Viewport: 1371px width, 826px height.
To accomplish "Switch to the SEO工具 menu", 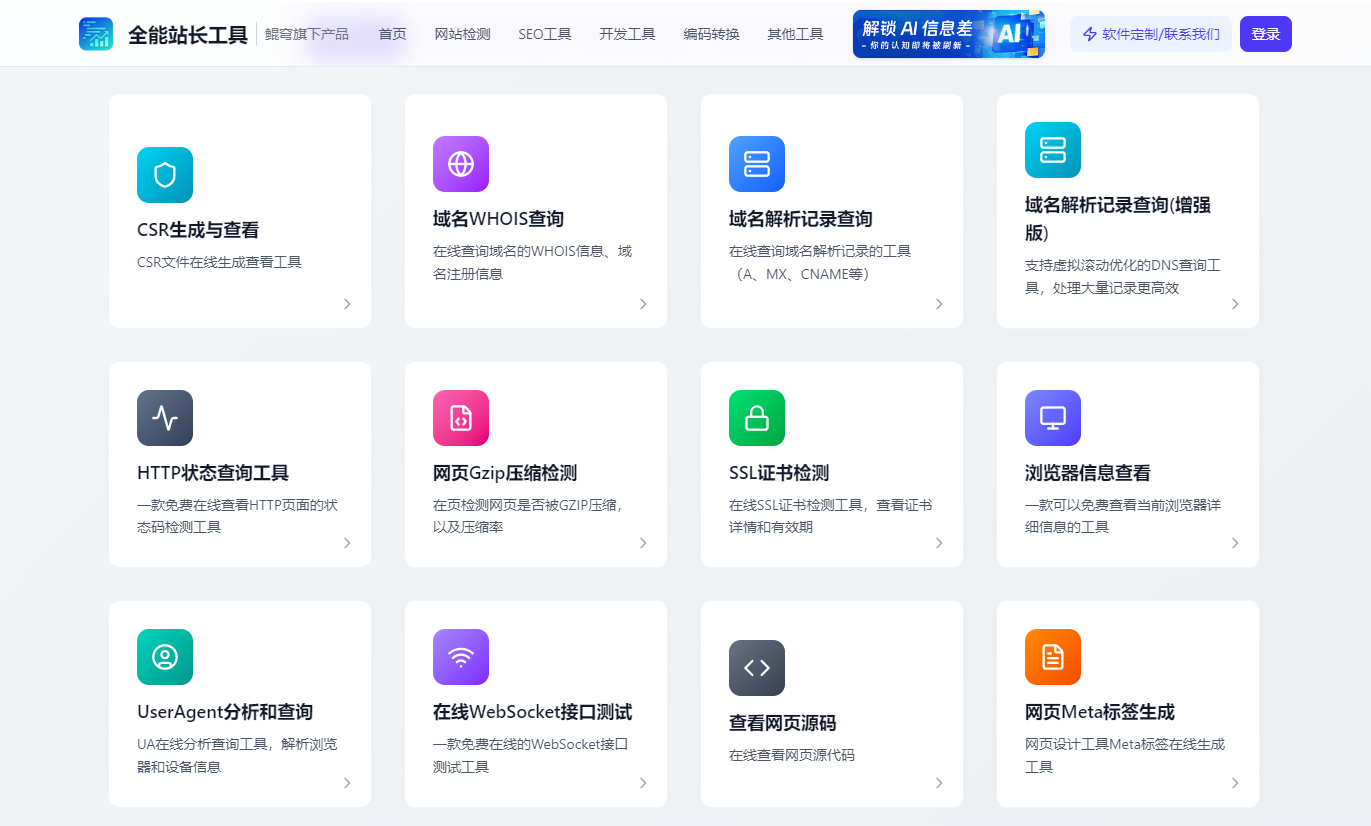I will (544, 32).
